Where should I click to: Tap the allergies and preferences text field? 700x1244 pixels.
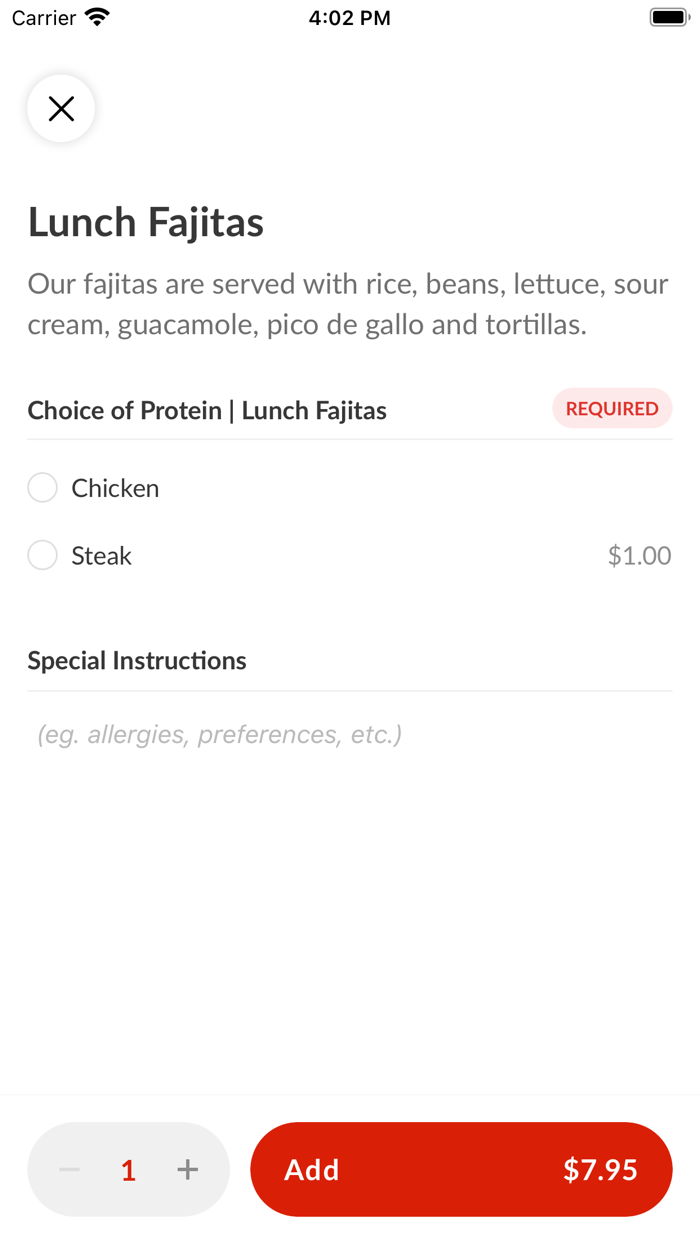(218, 734)
